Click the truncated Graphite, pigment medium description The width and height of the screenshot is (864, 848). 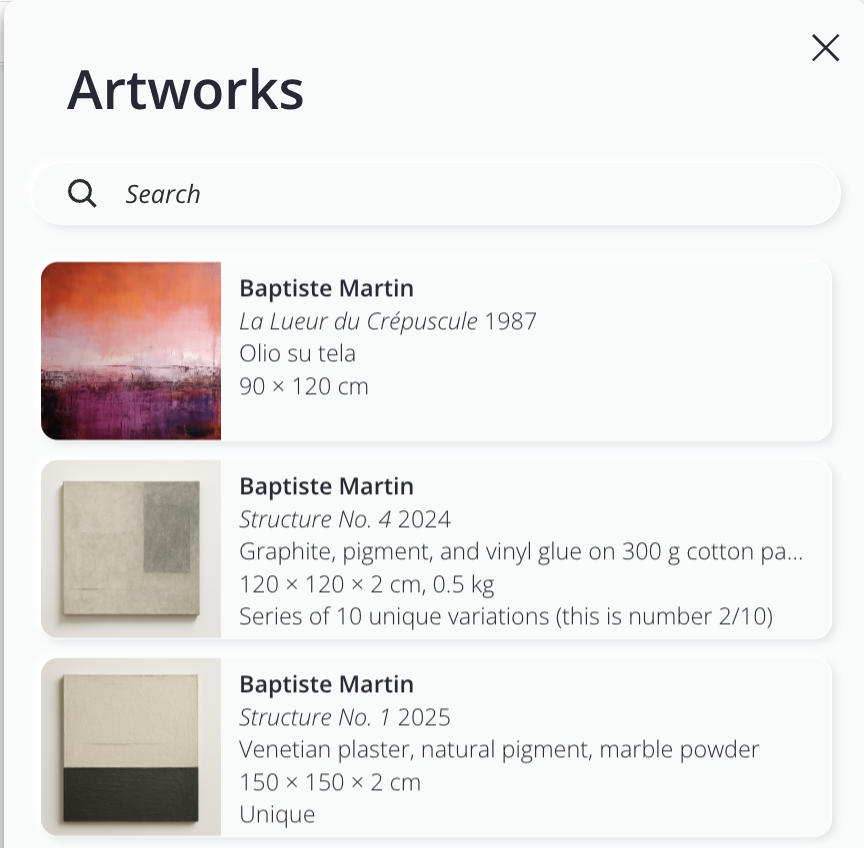pos(521,551)
